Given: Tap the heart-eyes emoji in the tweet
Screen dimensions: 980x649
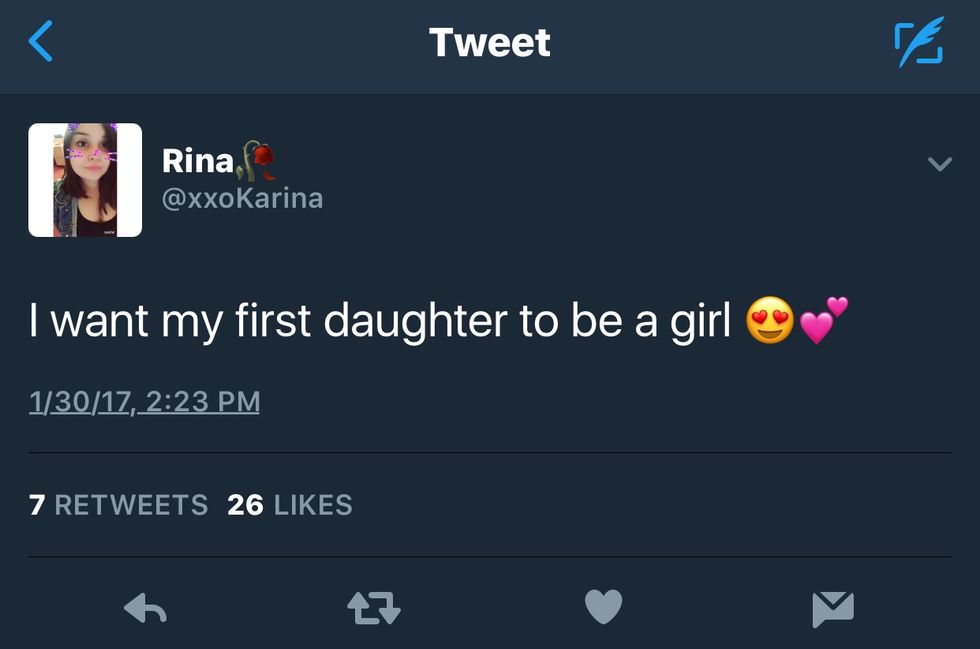Looking at the screenshot, I should point(770,322).
